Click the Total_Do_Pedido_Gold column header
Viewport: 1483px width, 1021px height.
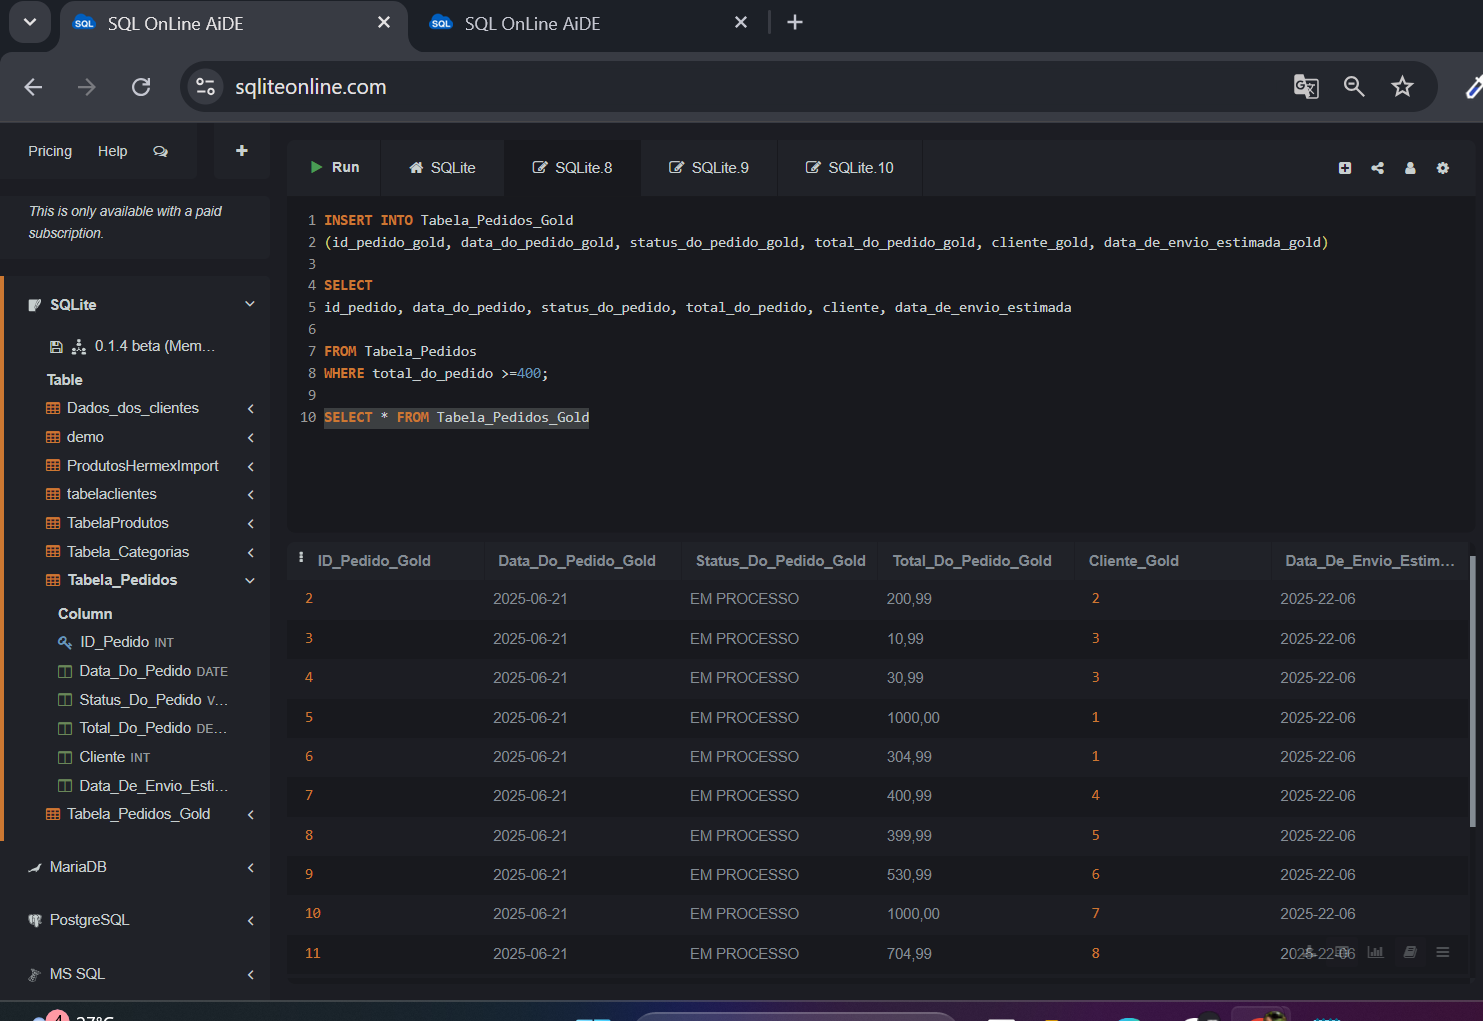point(972,561)
